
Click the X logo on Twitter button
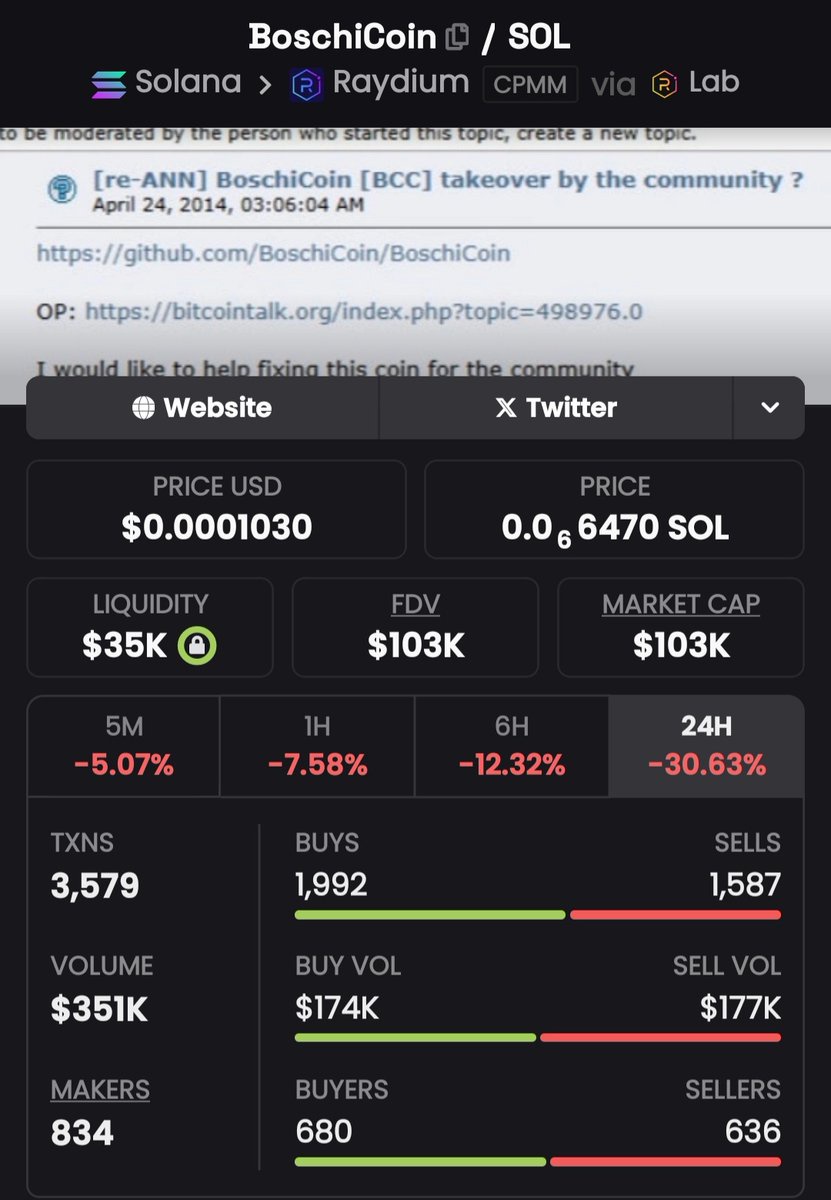tap(506, 408)
